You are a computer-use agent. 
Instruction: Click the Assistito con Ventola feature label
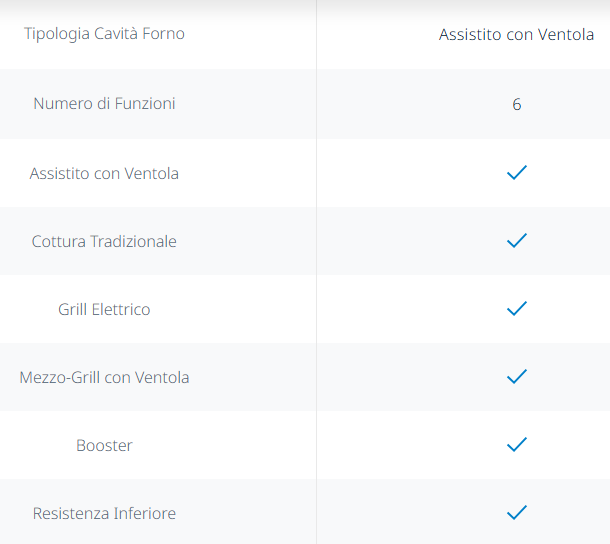(x=104, y=173)
